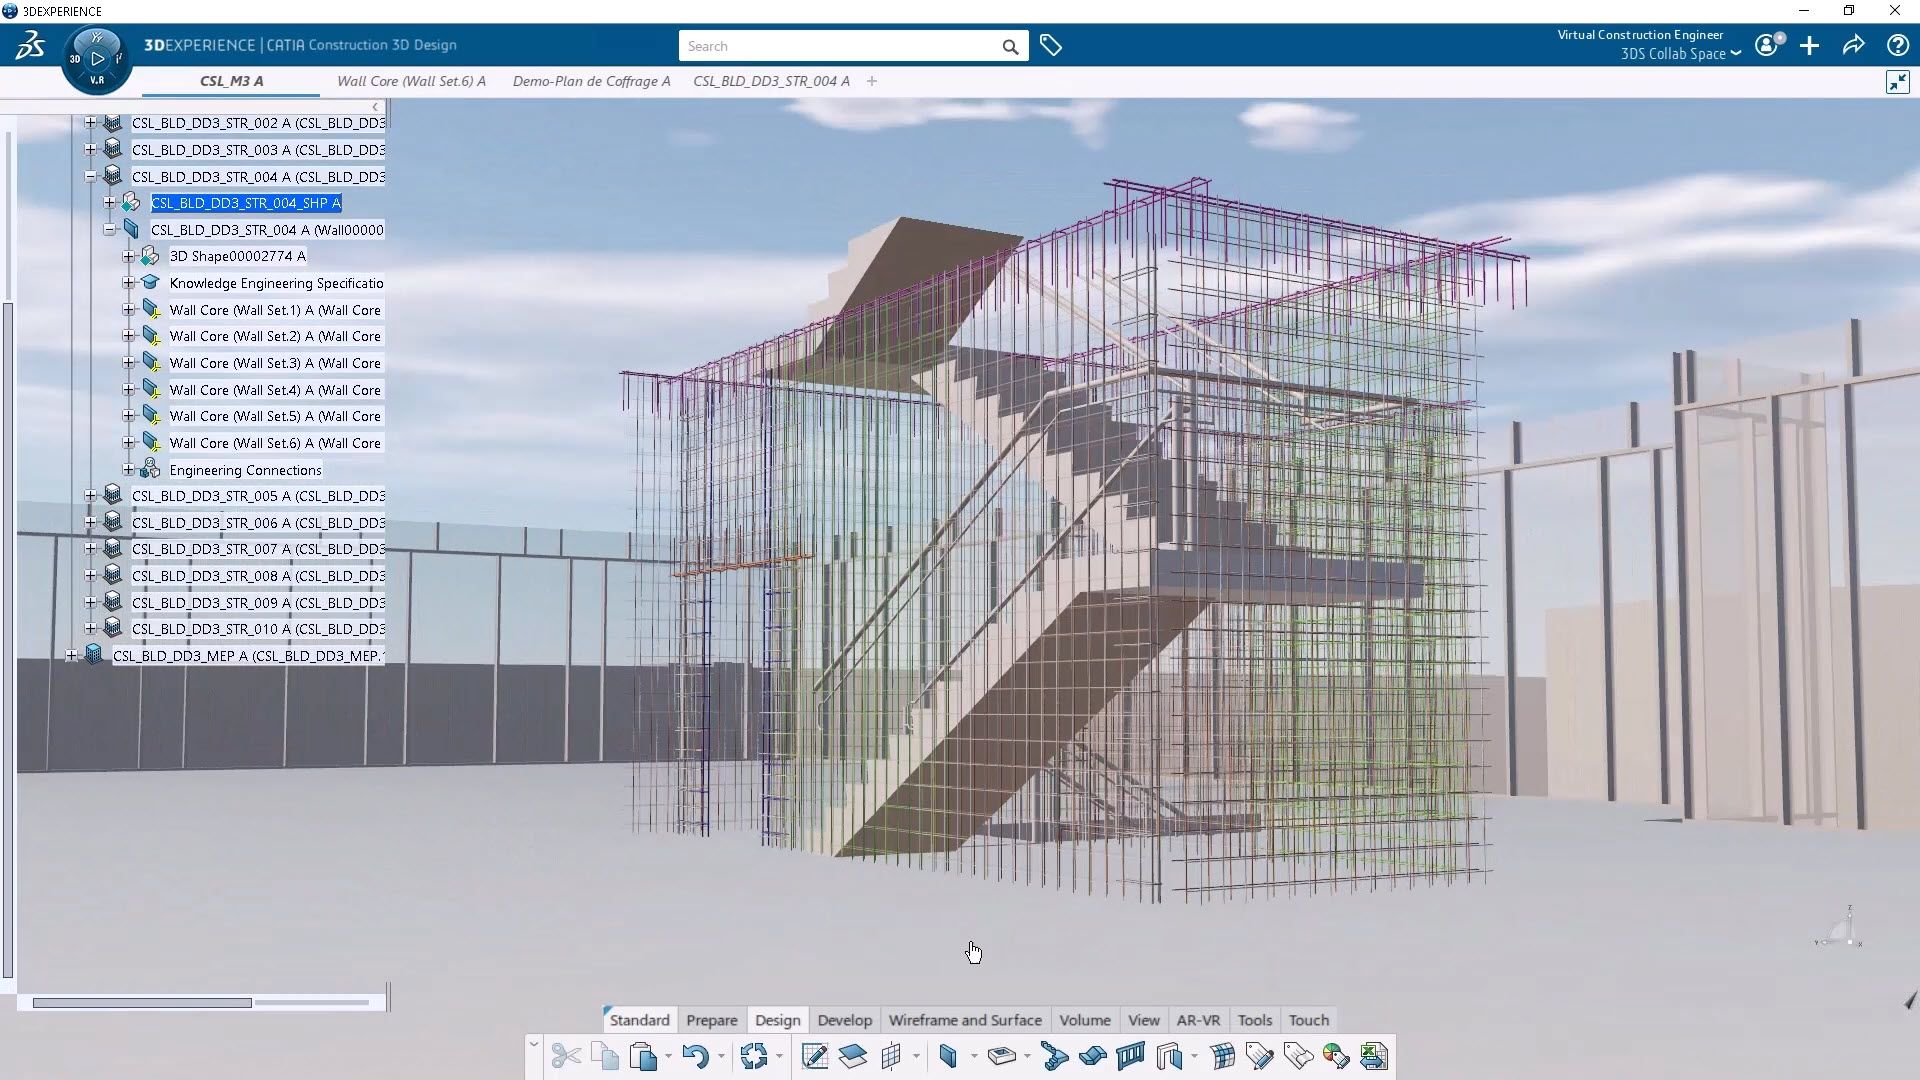Click the Update cycle arrows icon

tap(754, 1056)
